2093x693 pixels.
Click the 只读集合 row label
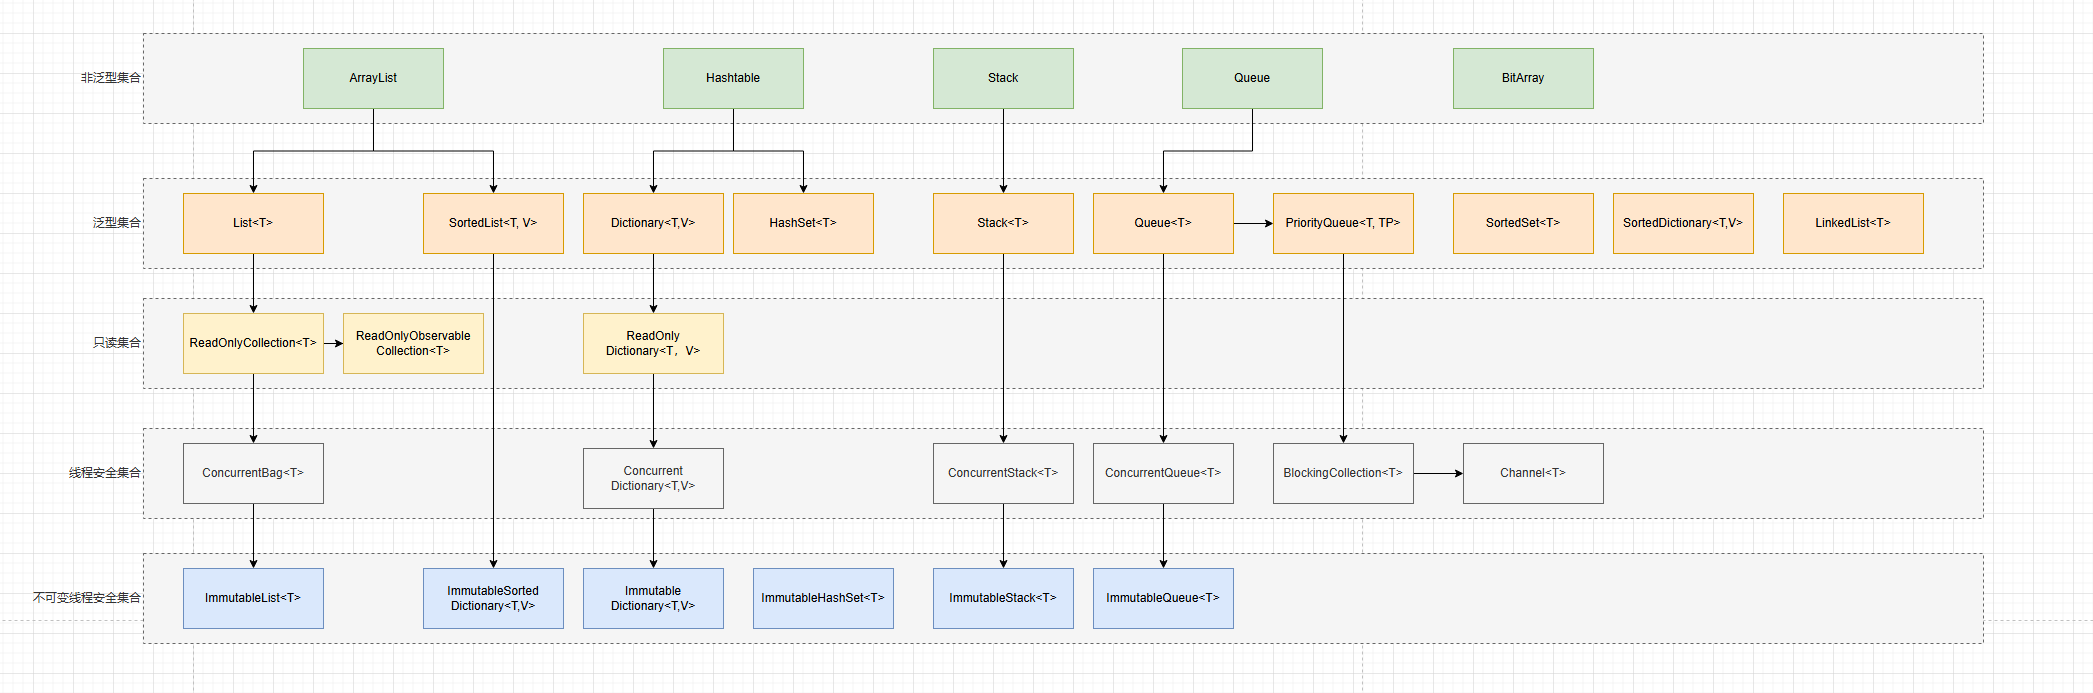[x=117, y=343]
